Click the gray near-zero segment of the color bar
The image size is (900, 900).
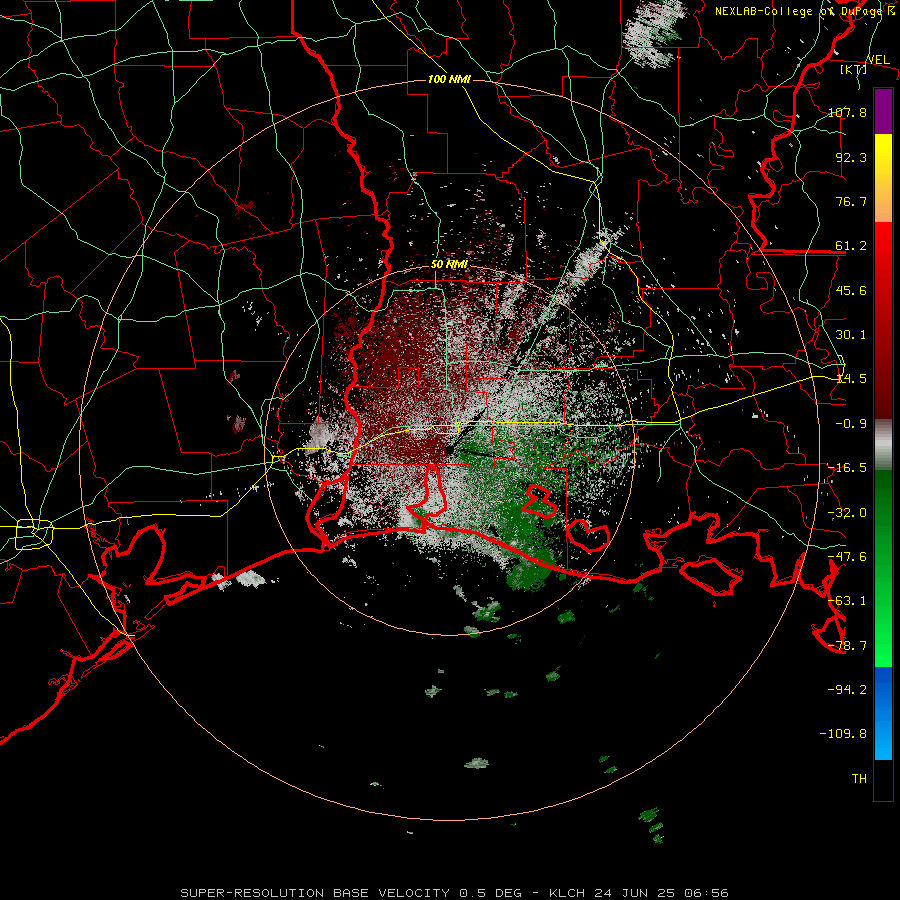click(x=883, y=445)
